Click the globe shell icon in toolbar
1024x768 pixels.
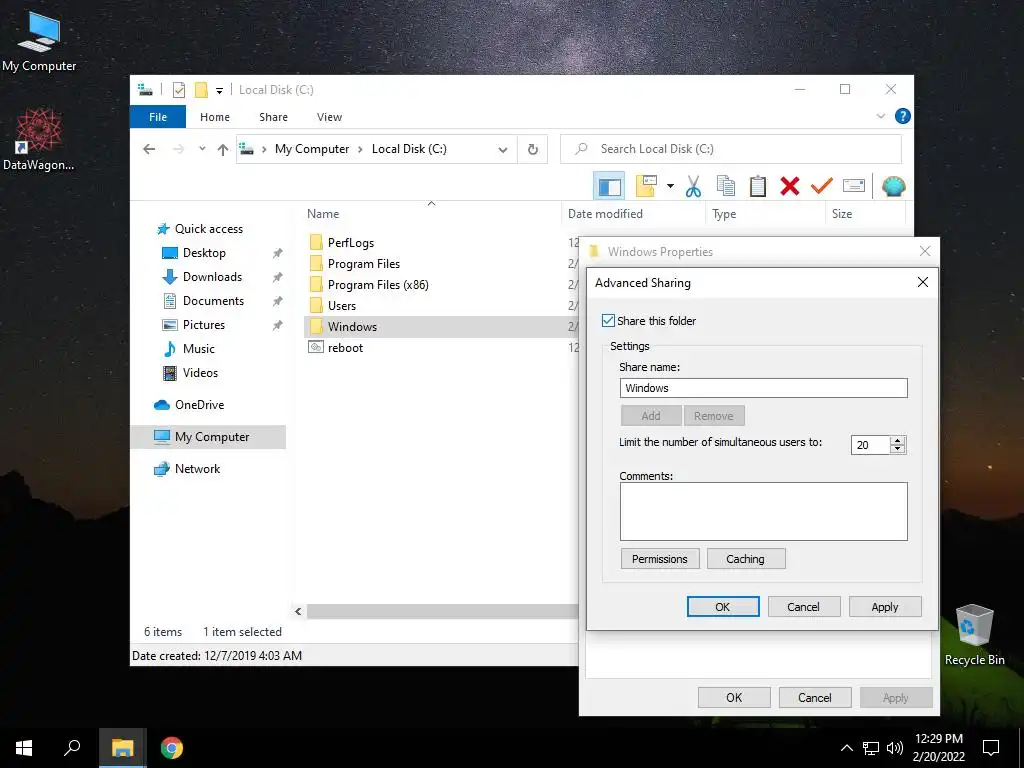[x=893, y=186]
